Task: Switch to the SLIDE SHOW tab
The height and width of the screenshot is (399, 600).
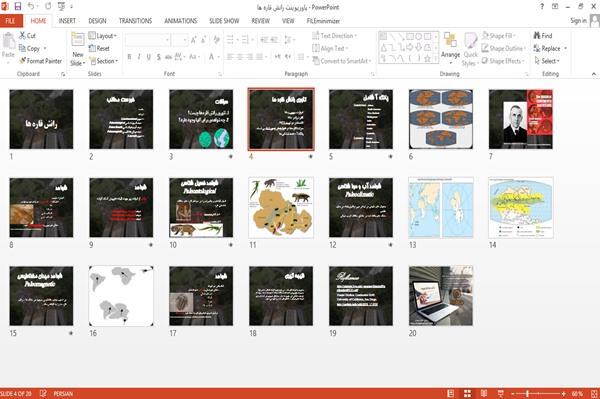Action: (224, 21)
